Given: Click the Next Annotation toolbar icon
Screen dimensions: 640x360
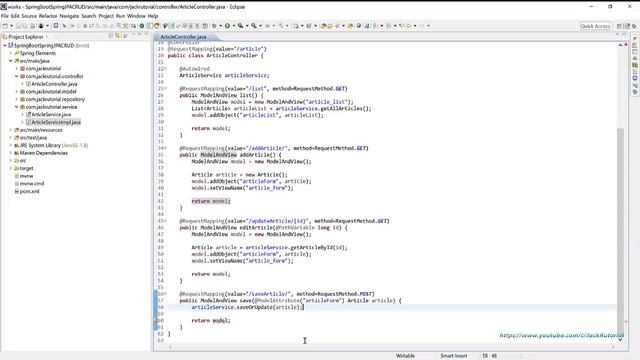Looking at the screenshot, I should coord(375,26).
